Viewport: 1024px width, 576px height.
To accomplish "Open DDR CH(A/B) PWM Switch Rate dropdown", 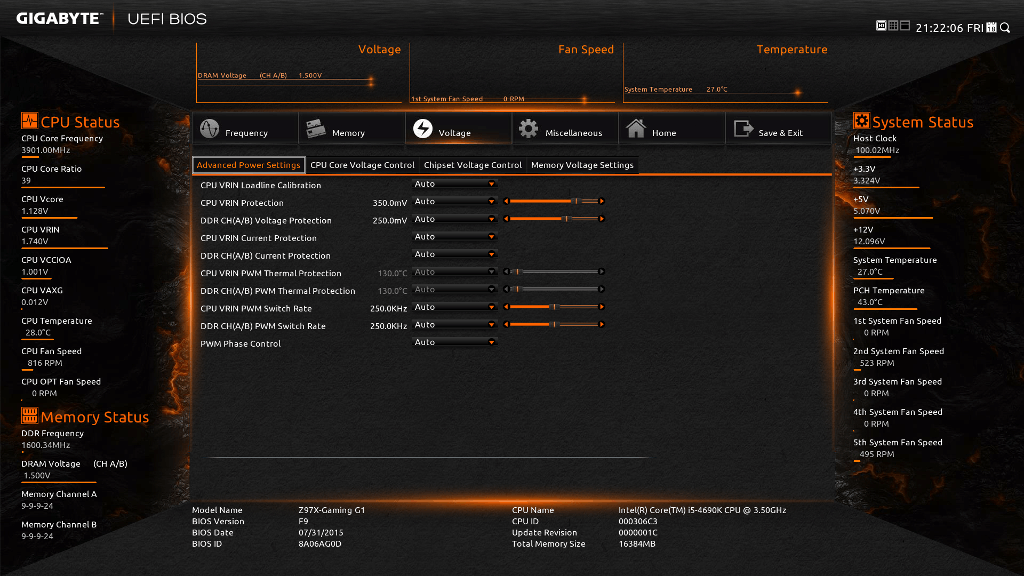I will click(455, 325).
